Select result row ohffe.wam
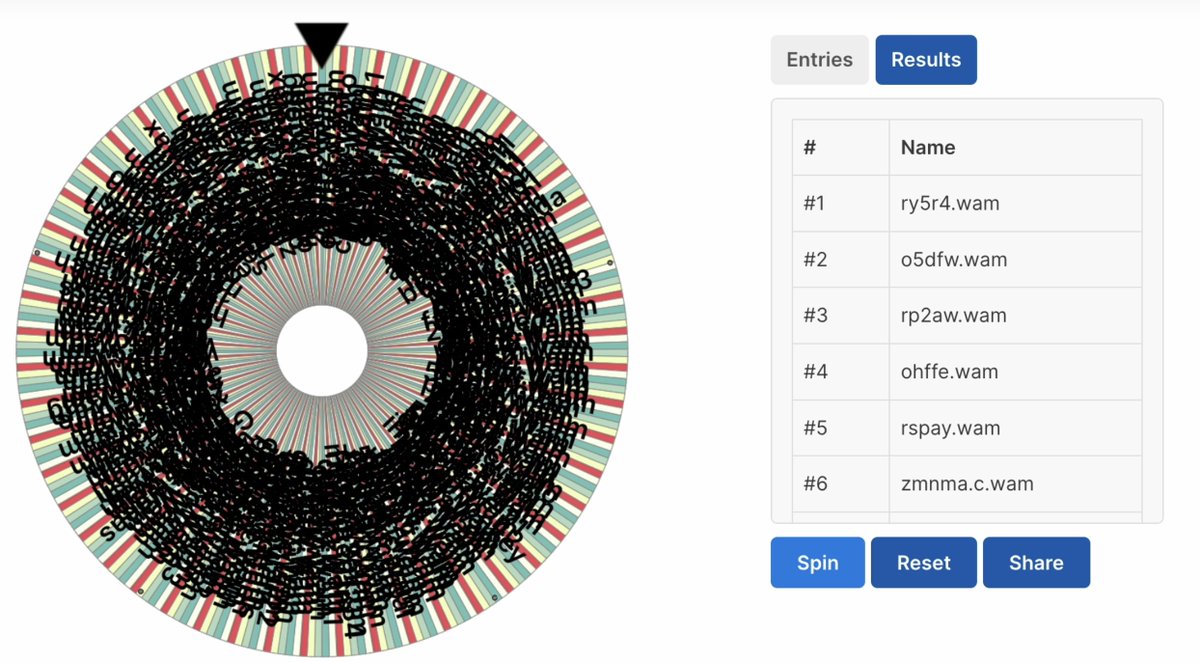The image size is (1200, 663). (967, 372)
